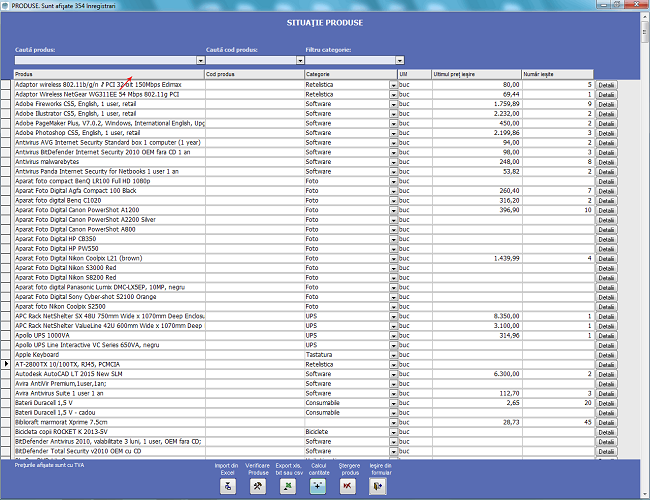Select row of Adaptor Wireless NetGear WG311EE
The image size is (650, 500).
pyautogui.click(x=6, y=95)
